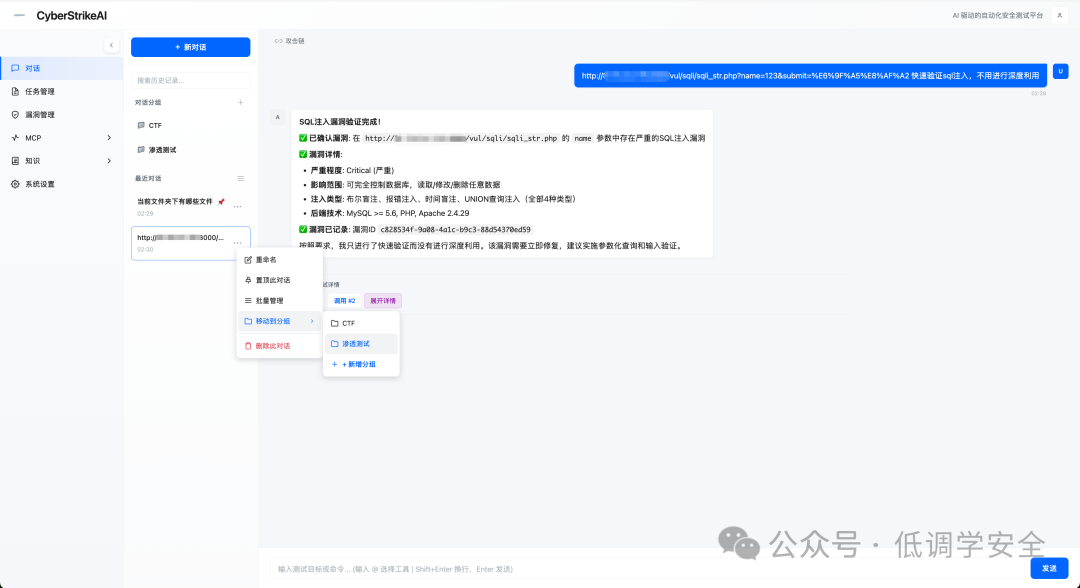Add a conversation group with plus icon
This screenshot has width=1080, height=588.
[x=240, y=103]
